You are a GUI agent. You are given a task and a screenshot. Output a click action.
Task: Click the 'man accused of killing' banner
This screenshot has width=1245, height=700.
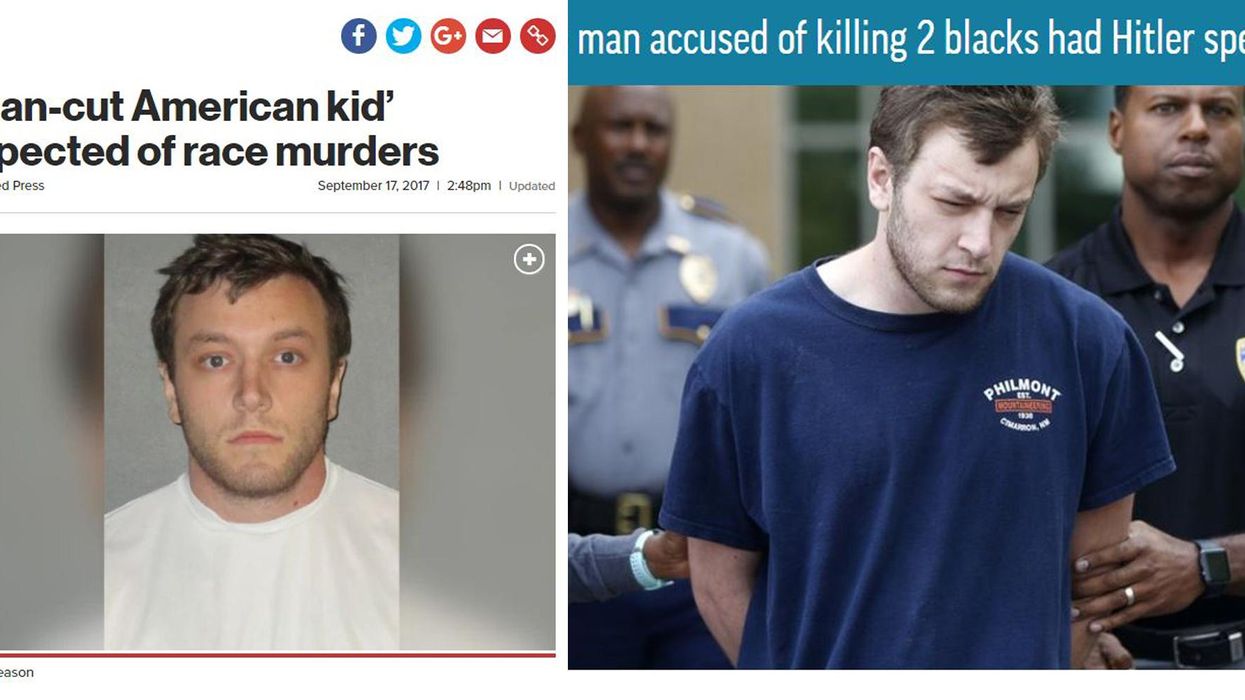pyautogui.click(x=906, y=41)
